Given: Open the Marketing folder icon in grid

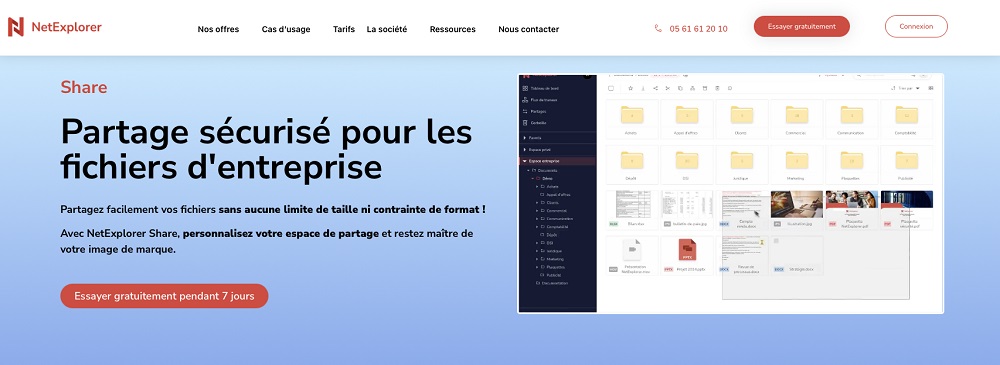Looking at the screenshot, I should (x=797, y=160).
